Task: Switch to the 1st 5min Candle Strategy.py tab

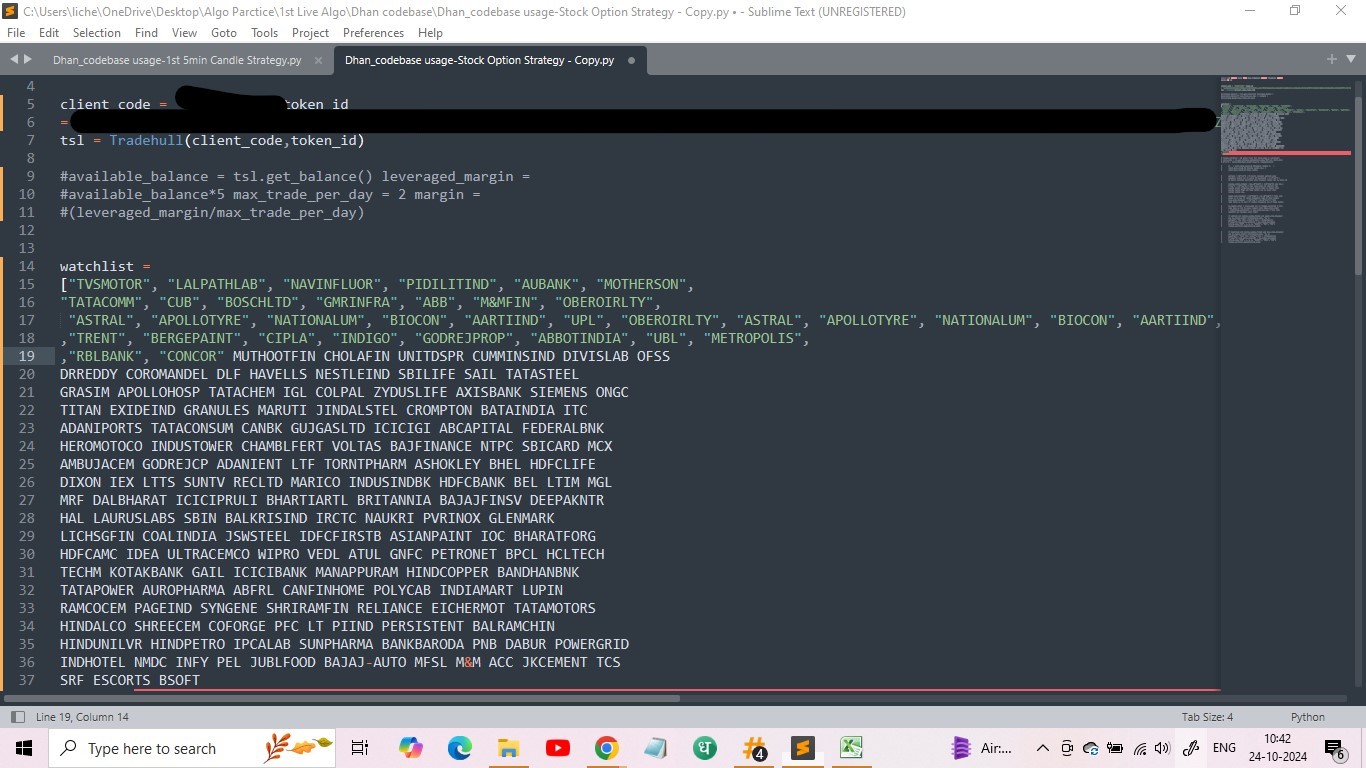Action: click(x=177, y=60)
